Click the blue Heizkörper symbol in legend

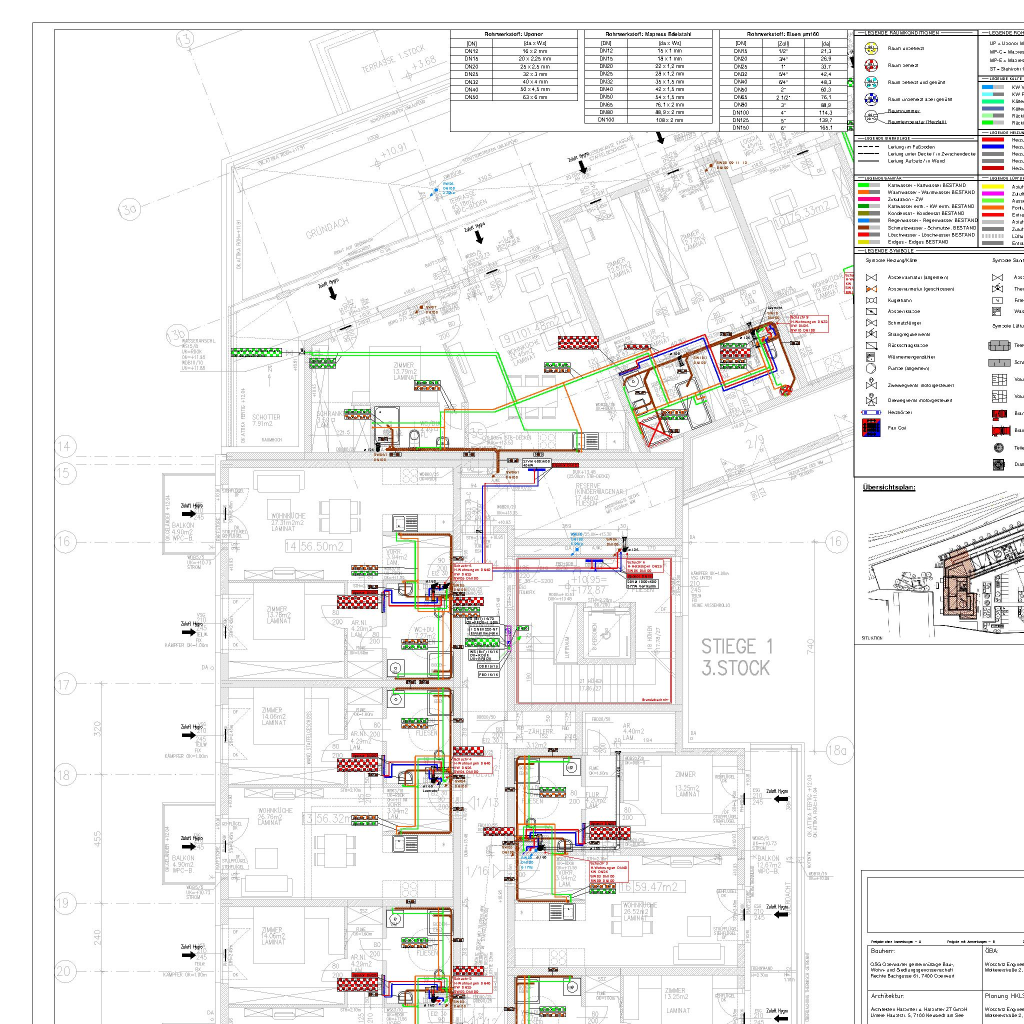click(x=871, y=413)
